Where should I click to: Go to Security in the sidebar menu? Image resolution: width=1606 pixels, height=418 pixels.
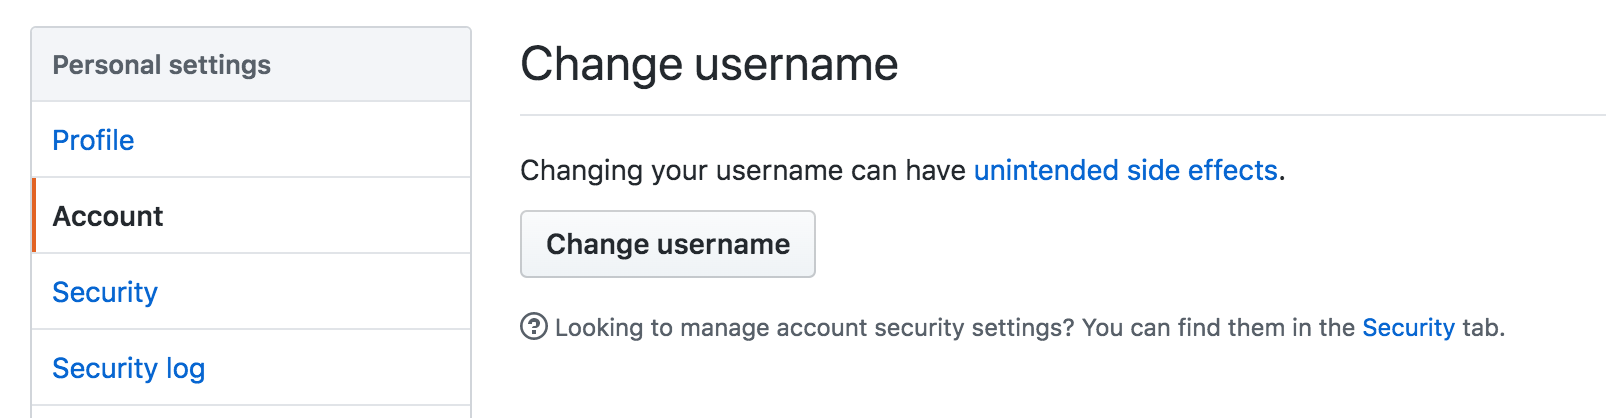click(105, 292)
